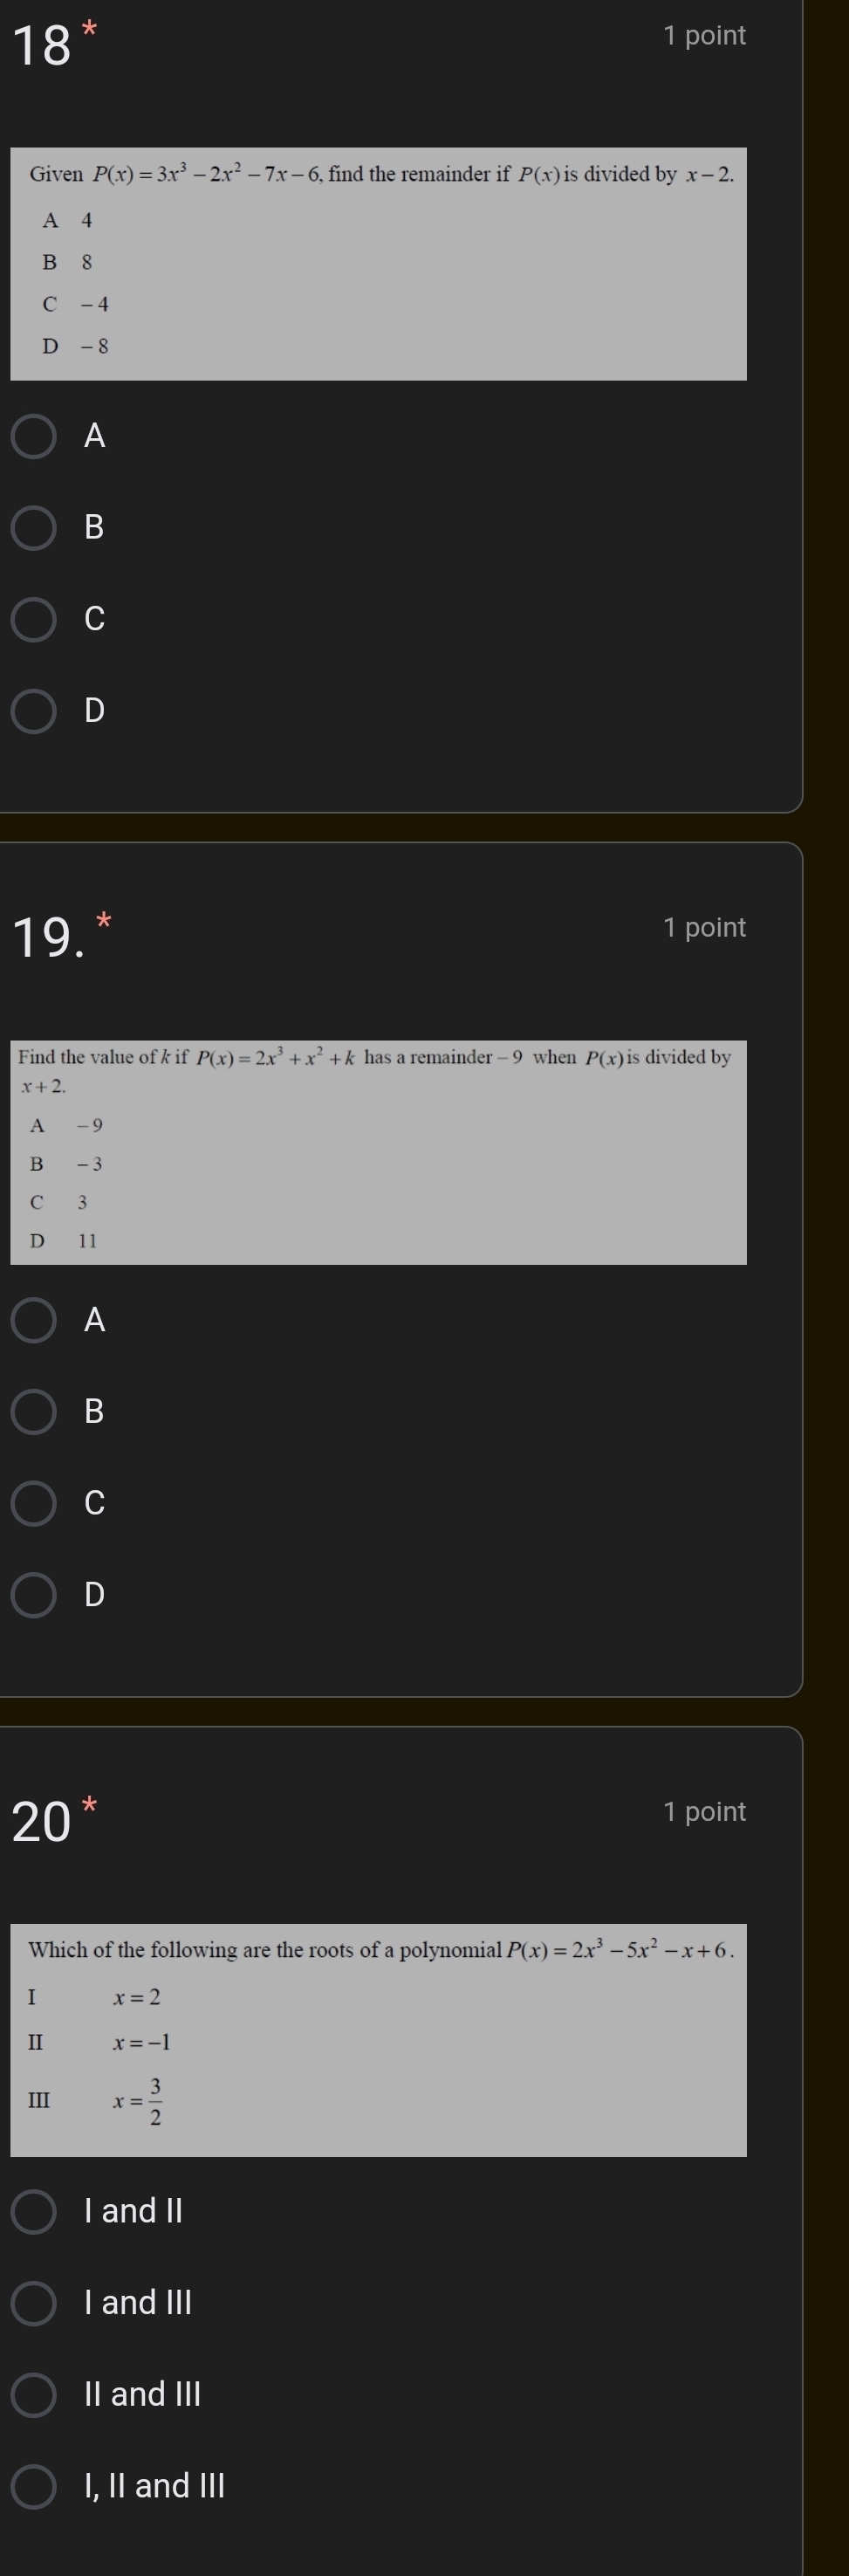Select answer B for question 19
849x2576 pixels.
(34, 1413)
